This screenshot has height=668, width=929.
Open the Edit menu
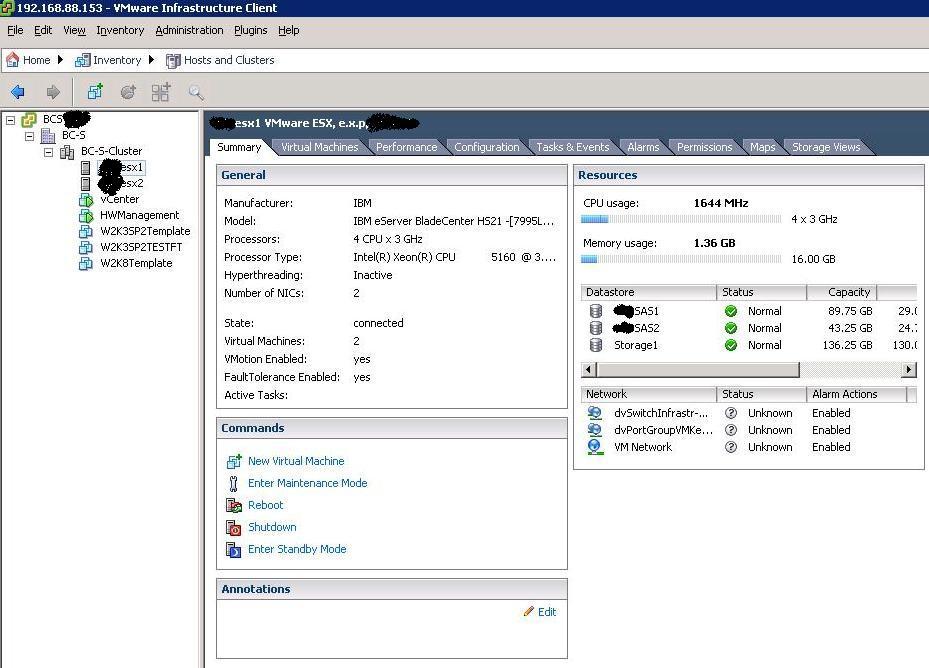pyautogui.click(x=43, y=30)
